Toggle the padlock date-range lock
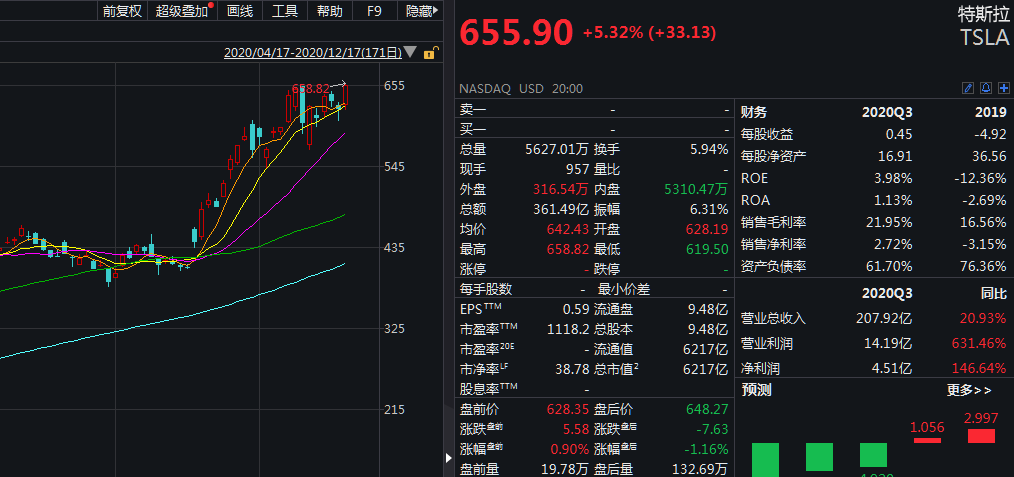The height and width of the screenshot is (477, 1014). 430,53
